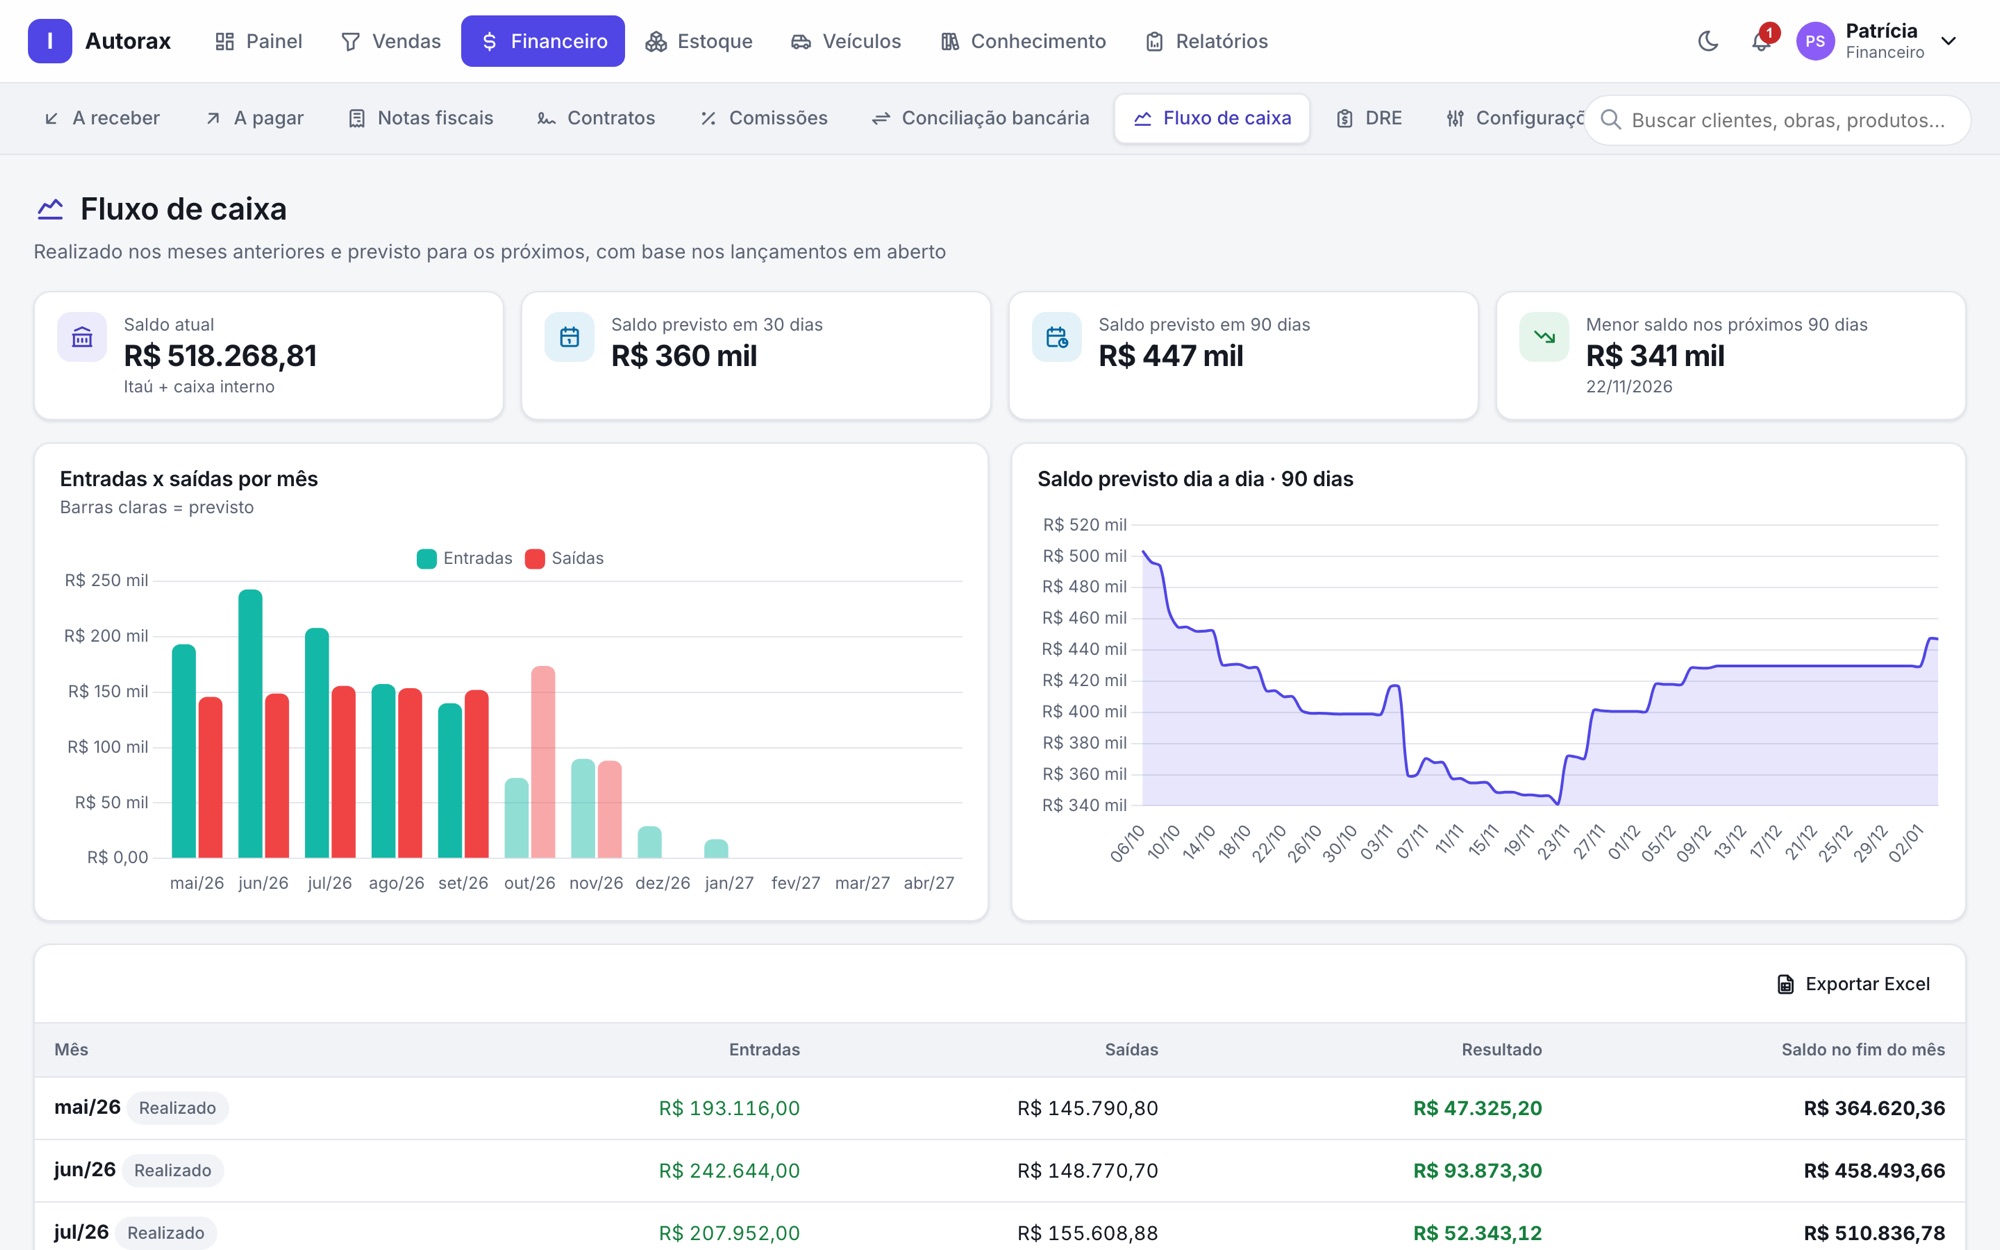Open the notifications bell

coord(1761,41)
